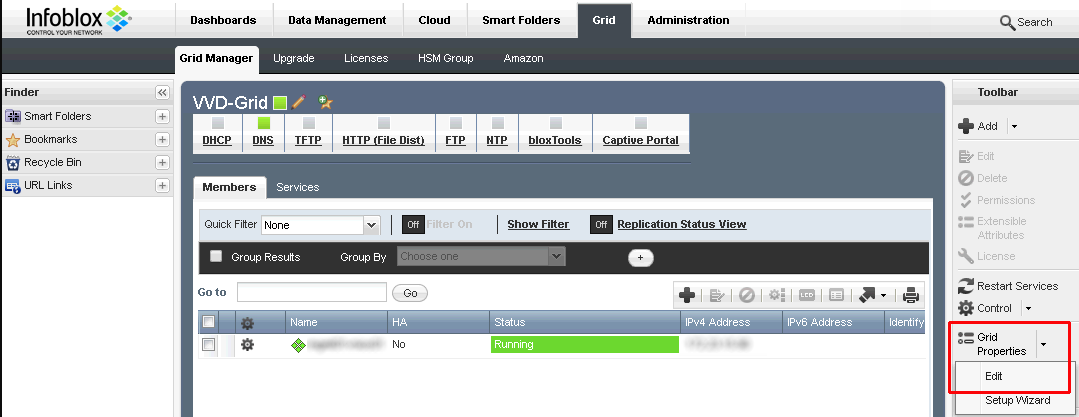Expand the Grid Properties dropdown arrow
The image size is (1079, 417).
(x=1043, y=344)
